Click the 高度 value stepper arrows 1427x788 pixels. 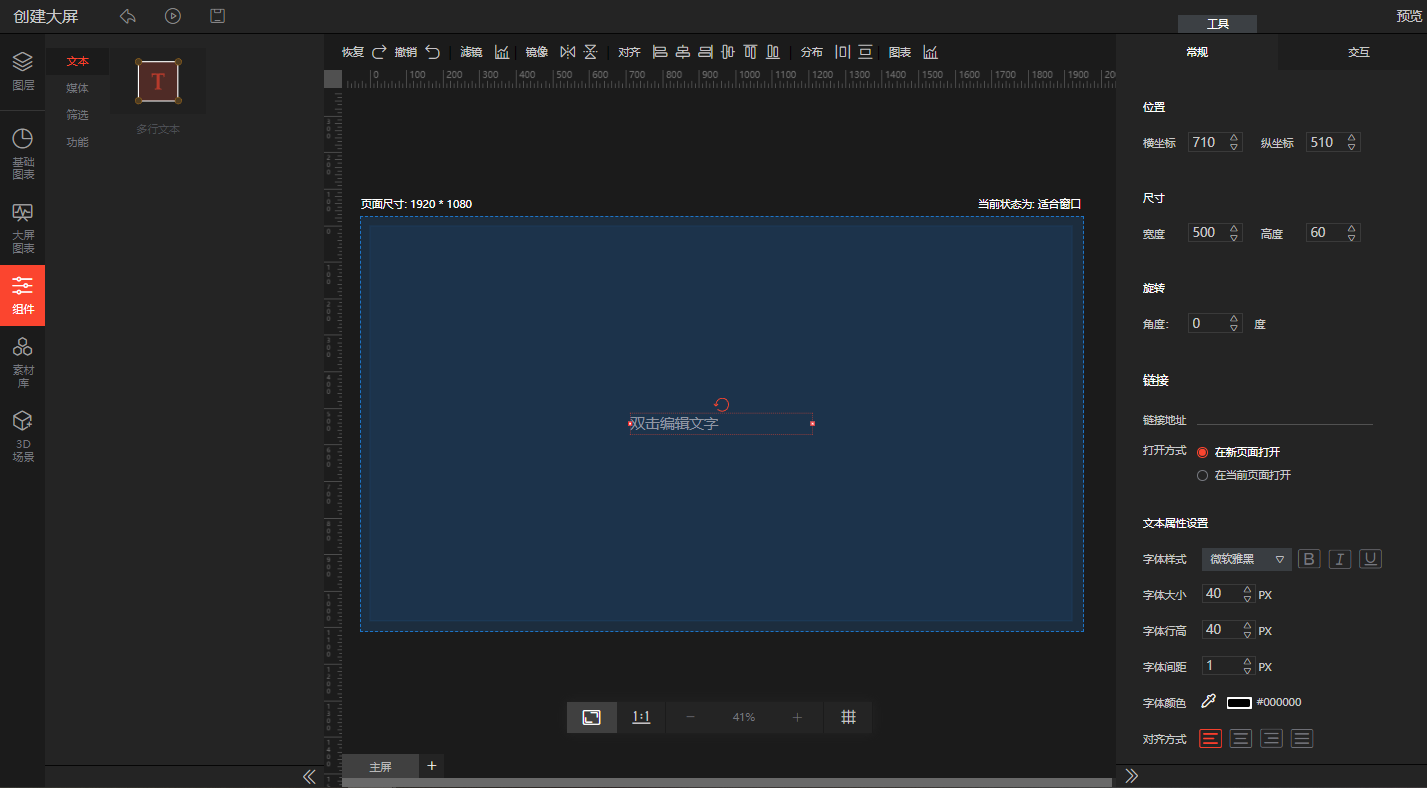tap(1352, 232)
